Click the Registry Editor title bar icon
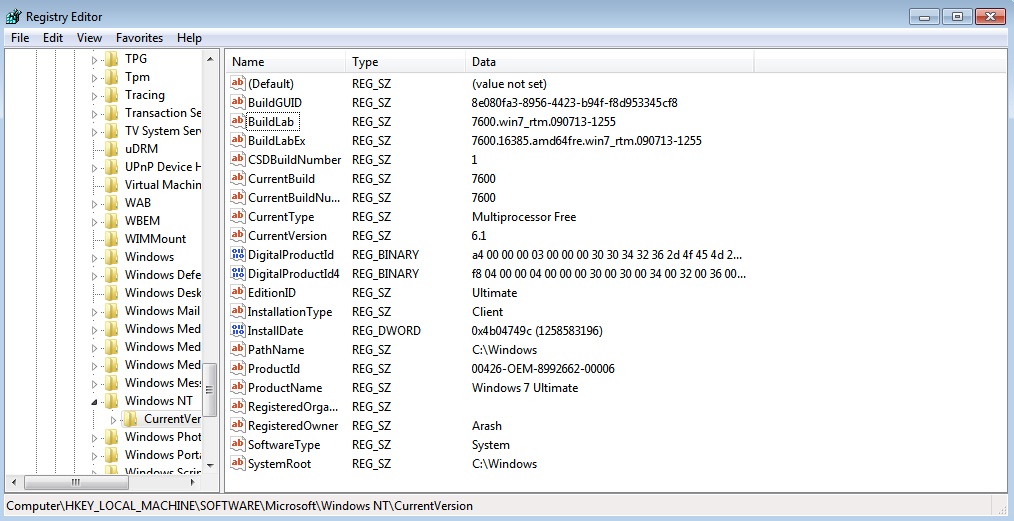 pyautogui.click(x=13, y=16)
